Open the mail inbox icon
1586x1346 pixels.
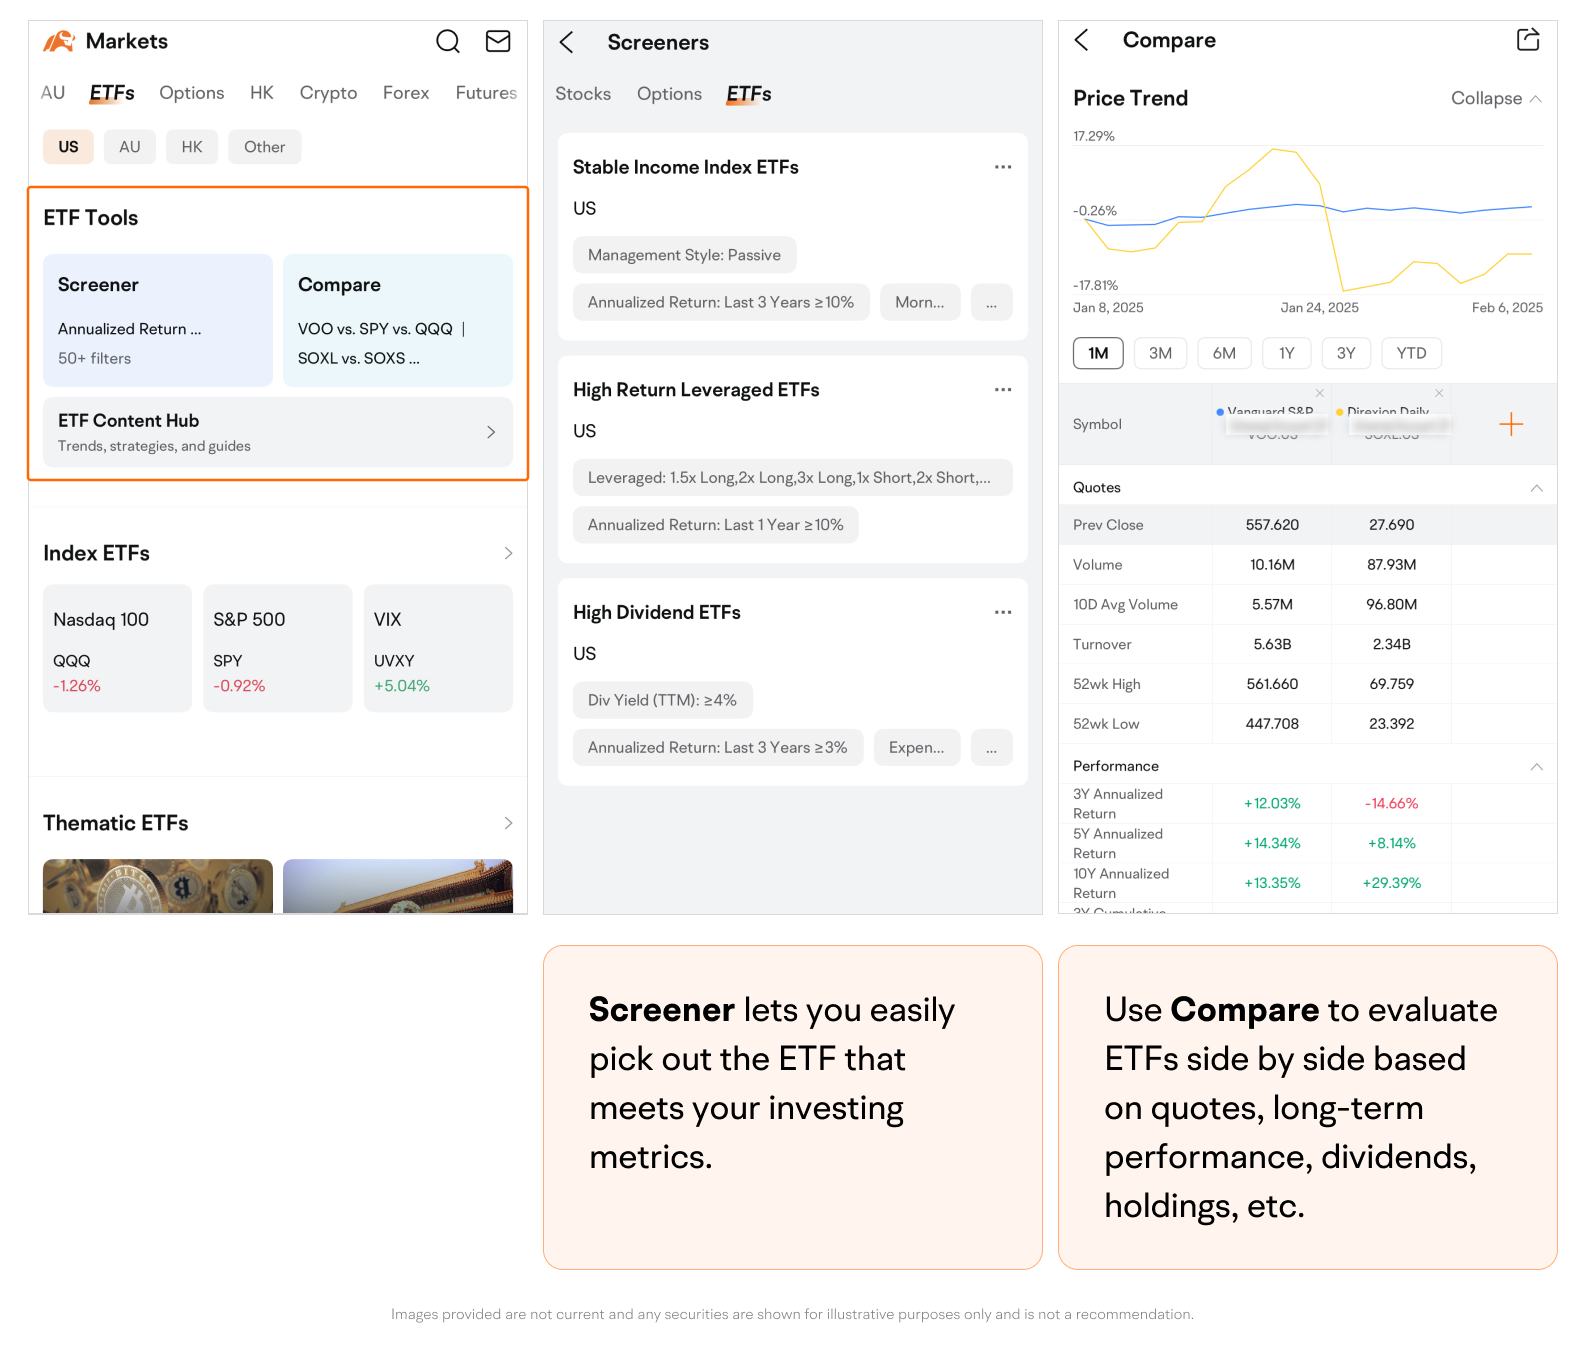(x=498, y=41)
